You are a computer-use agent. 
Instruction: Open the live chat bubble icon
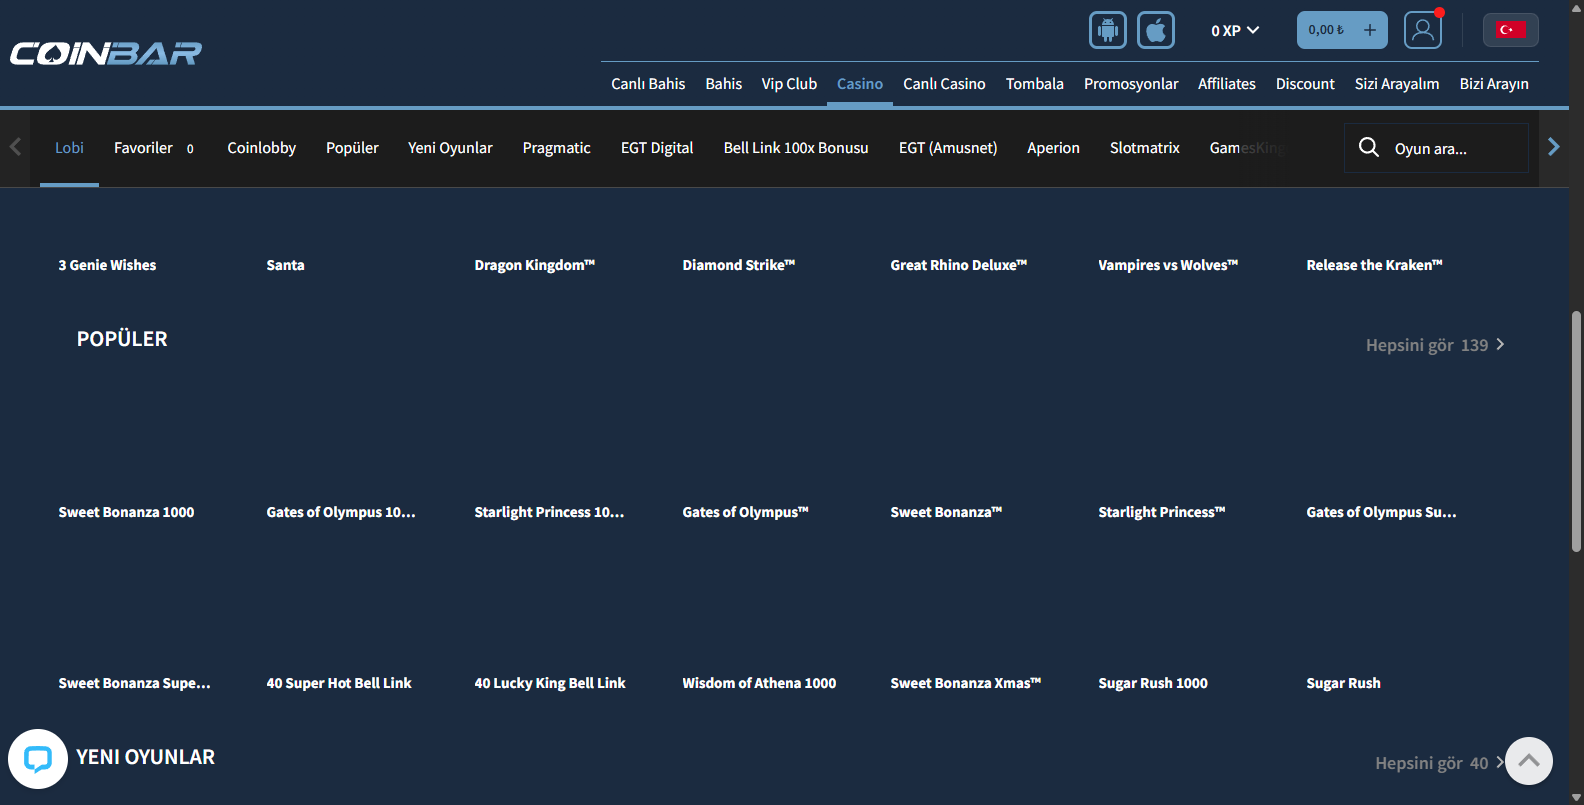(x=38, y=759)
